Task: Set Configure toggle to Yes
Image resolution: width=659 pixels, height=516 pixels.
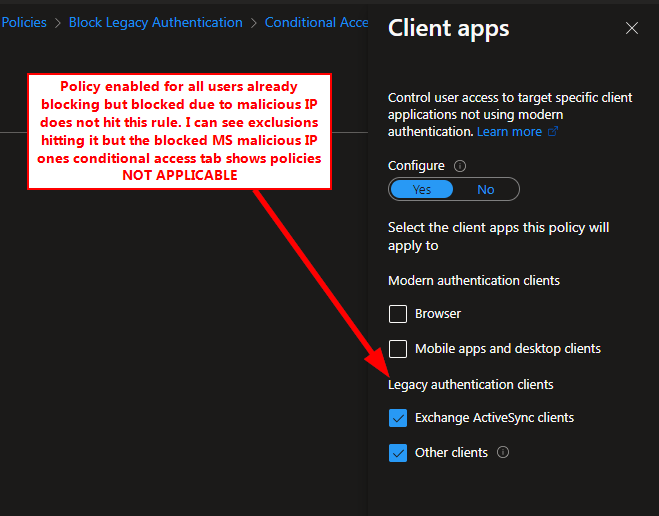Action: [x=422, y=190]
